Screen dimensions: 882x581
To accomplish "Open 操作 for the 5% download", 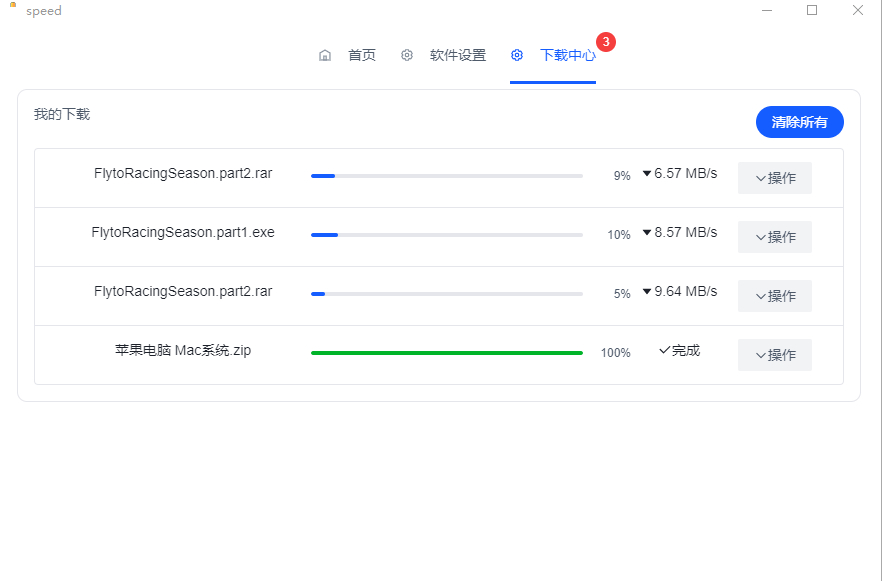I will tap(774, 295).
